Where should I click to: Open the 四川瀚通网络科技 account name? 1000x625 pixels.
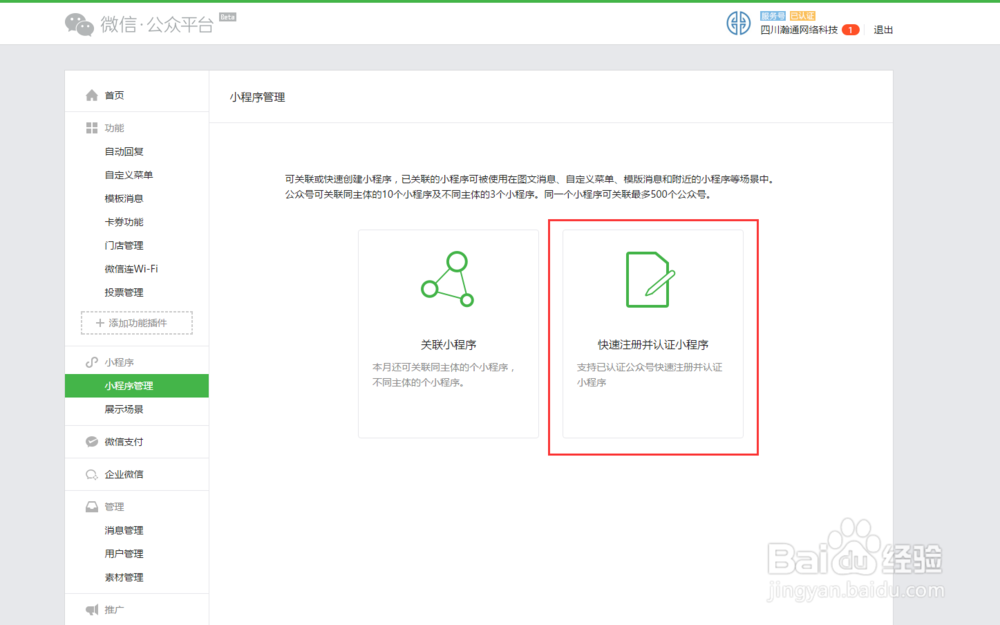click(800, 30)
